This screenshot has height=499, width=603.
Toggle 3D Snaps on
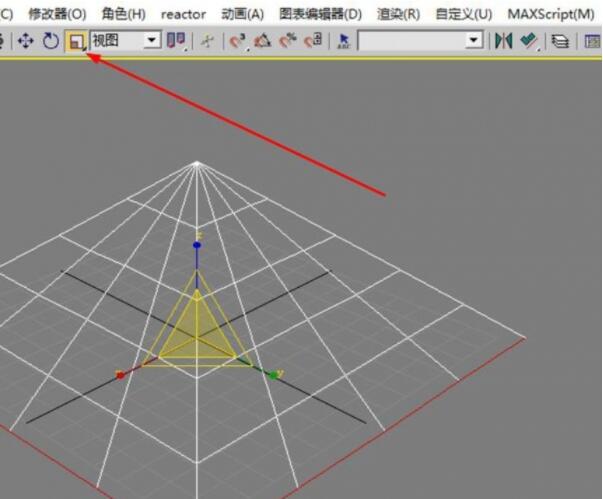[238, 41]
